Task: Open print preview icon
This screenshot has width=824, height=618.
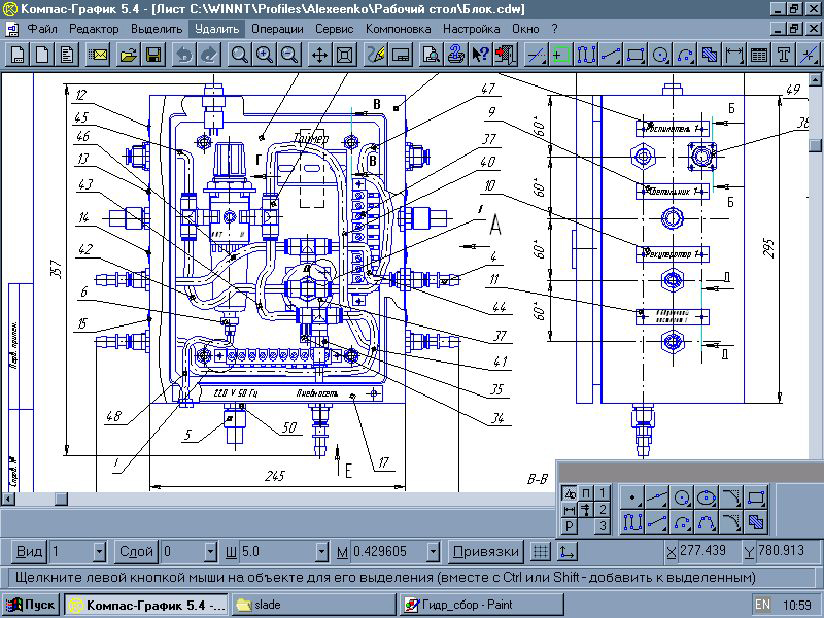Action: [431, 55]
